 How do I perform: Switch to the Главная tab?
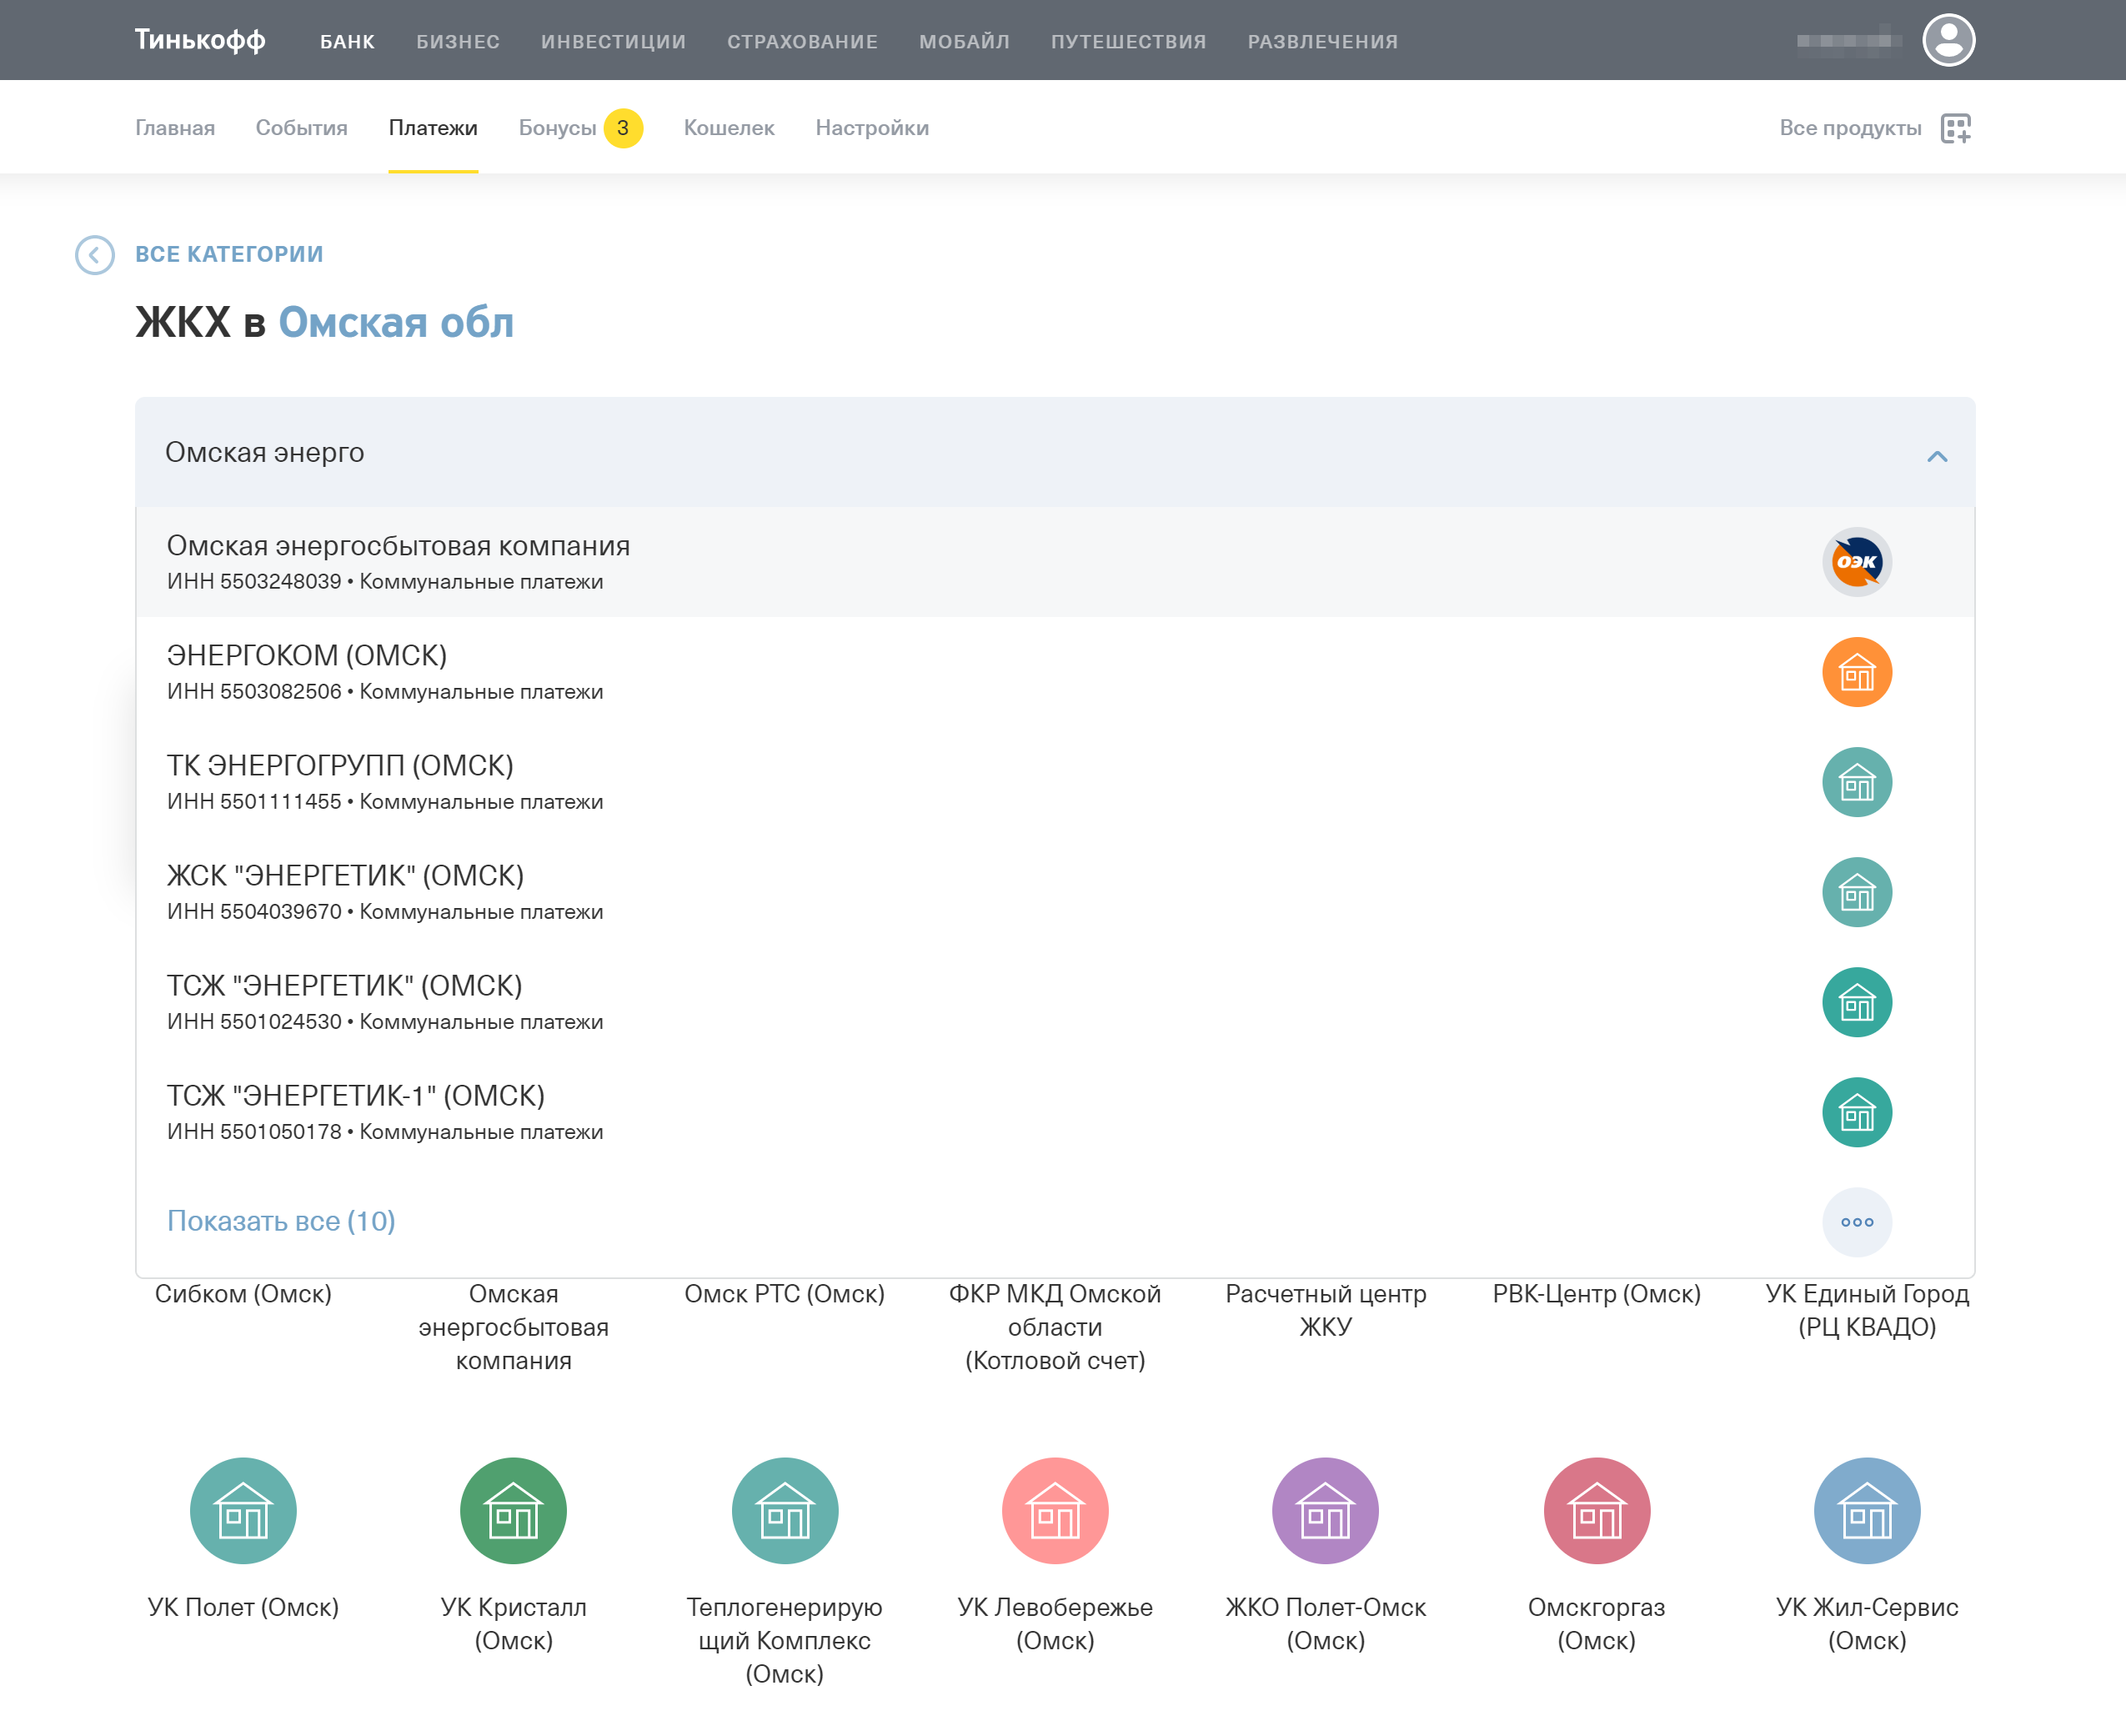click(x=175, y=128)
